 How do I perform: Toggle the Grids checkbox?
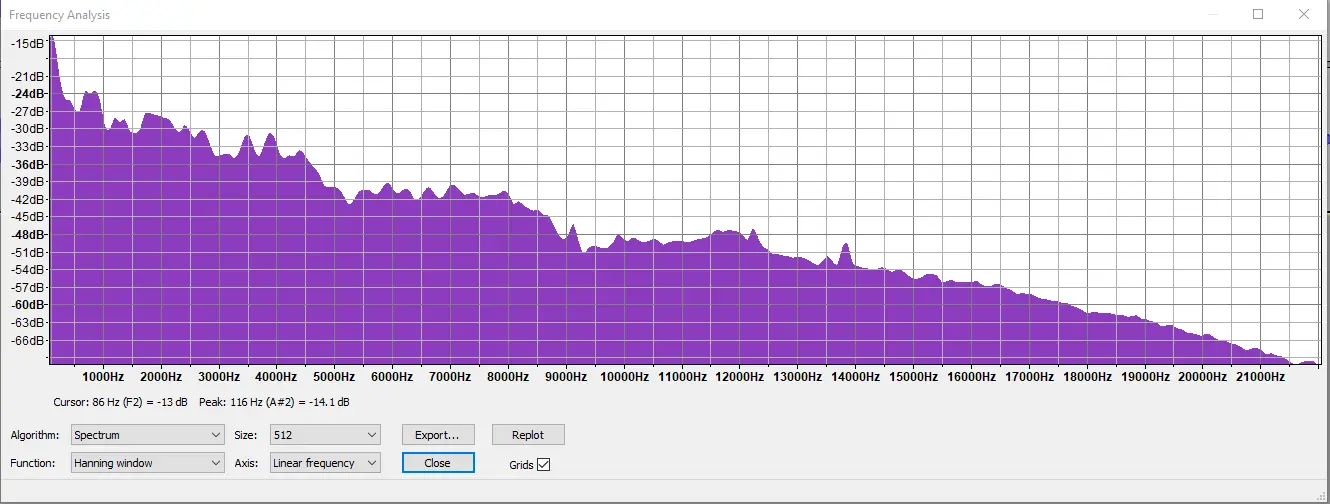click(543, 464)
